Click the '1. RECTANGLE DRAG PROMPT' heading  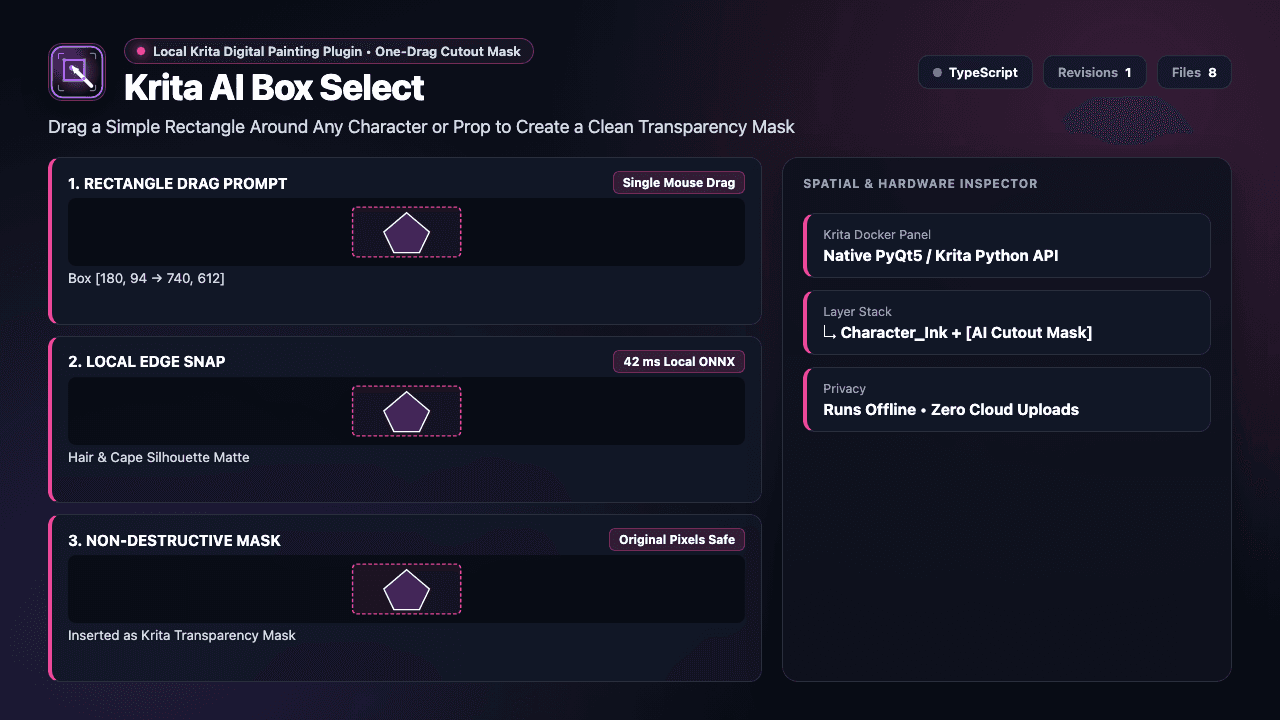click(x=178, y=184)
